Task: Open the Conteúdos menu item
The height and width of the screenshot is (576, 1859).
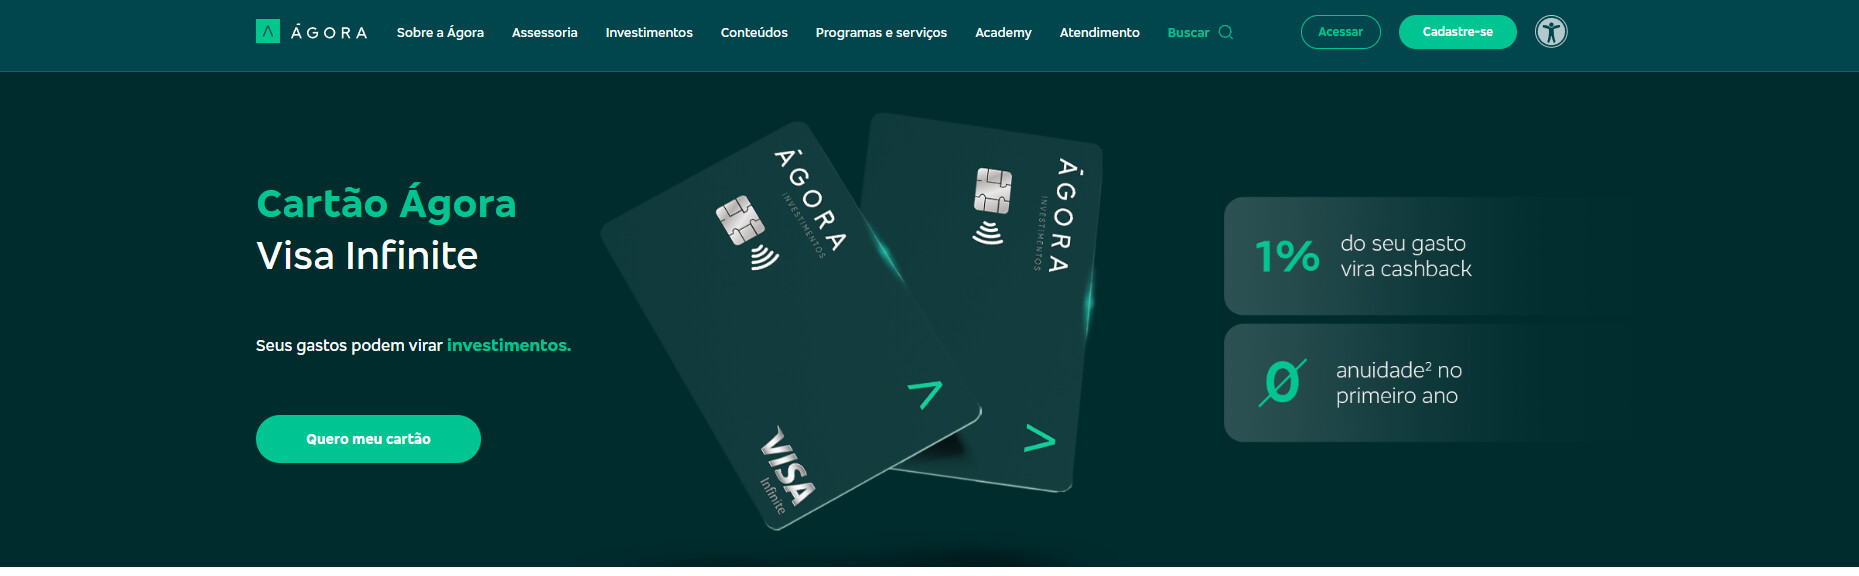Action: tap(754, 33)
